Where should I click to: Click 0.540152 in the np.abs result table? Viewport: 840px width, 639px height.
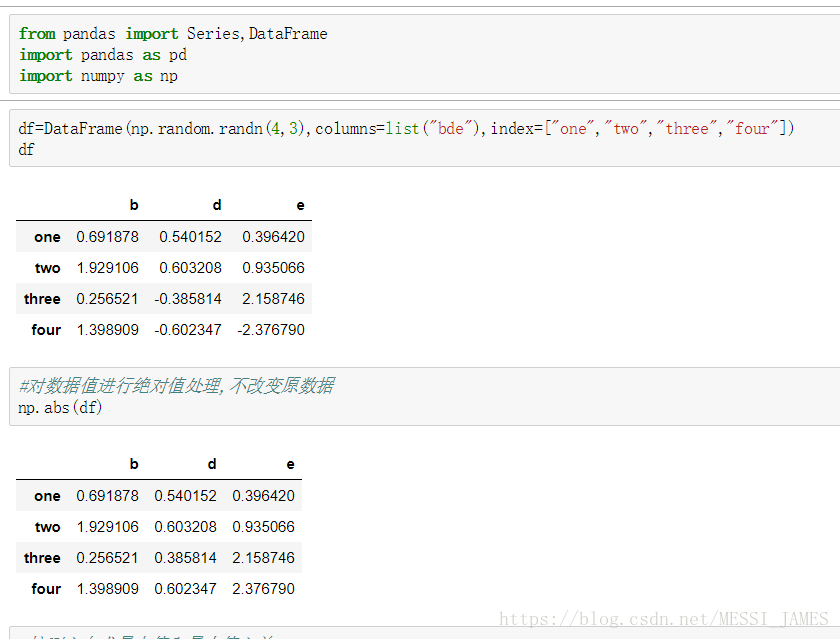point(185,496)
